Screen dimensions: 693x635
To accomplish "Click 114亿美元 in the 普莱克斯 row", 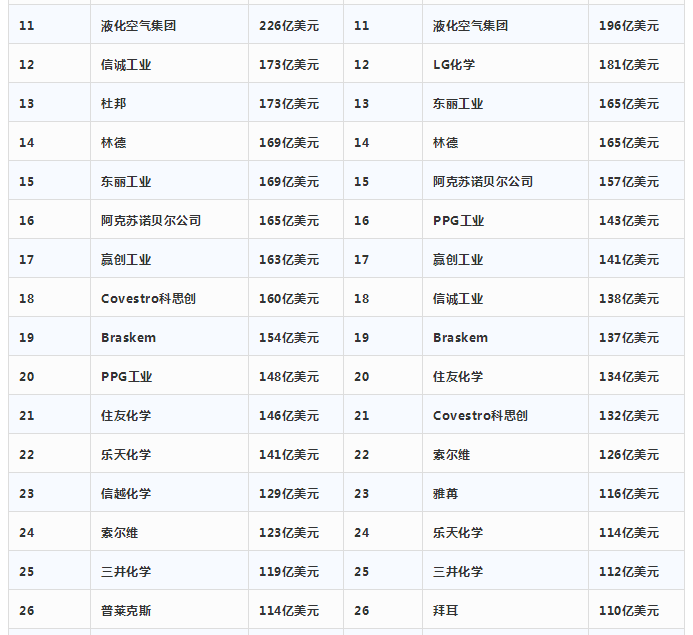I will tap(289, 611).
